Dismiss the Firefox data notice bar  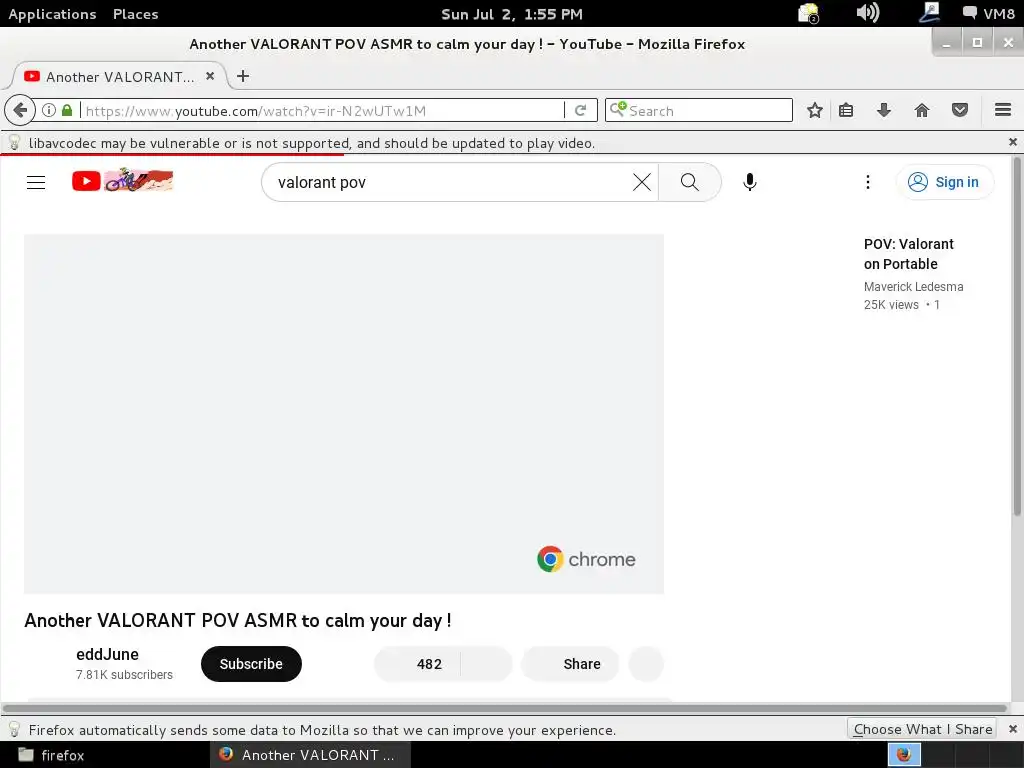[1013, 729]
